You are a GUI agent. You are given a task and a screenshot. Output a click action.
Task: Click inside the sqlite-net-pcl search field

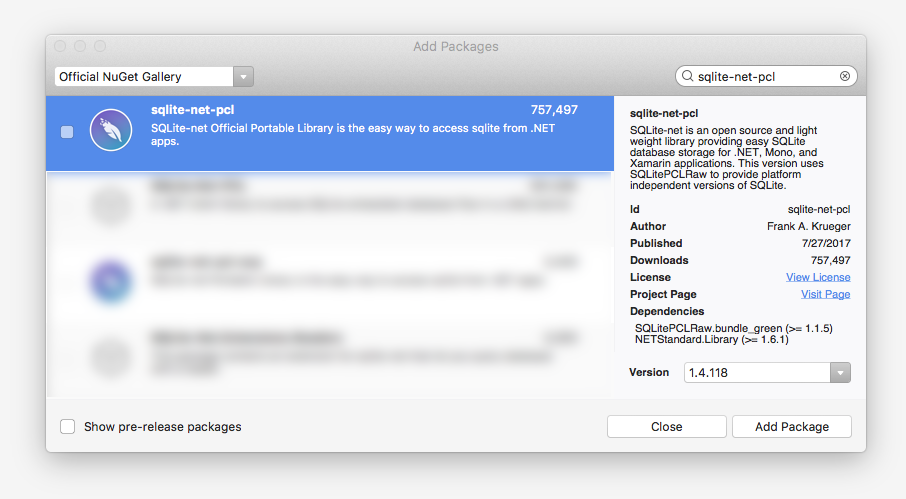(766, 76)
